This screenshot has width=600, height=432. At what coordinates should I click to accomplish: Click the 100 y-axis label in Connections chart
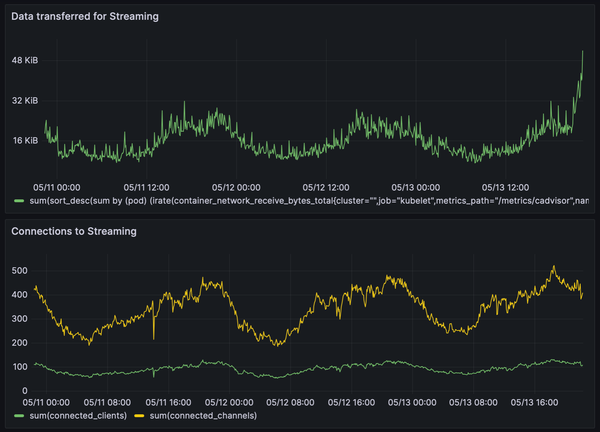[x=20, y=367]
